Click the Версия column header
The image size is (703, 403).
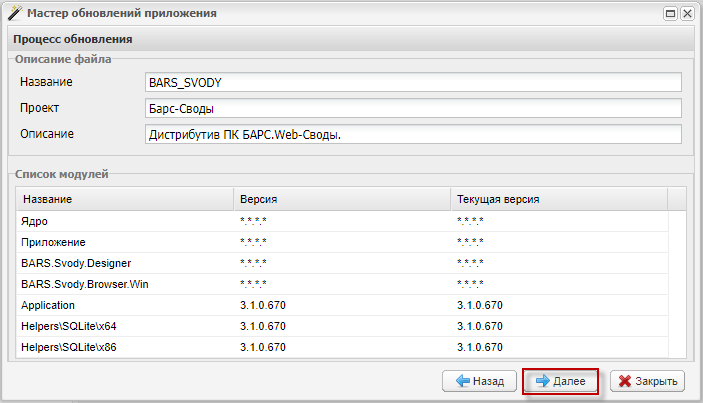coord(340,199)
